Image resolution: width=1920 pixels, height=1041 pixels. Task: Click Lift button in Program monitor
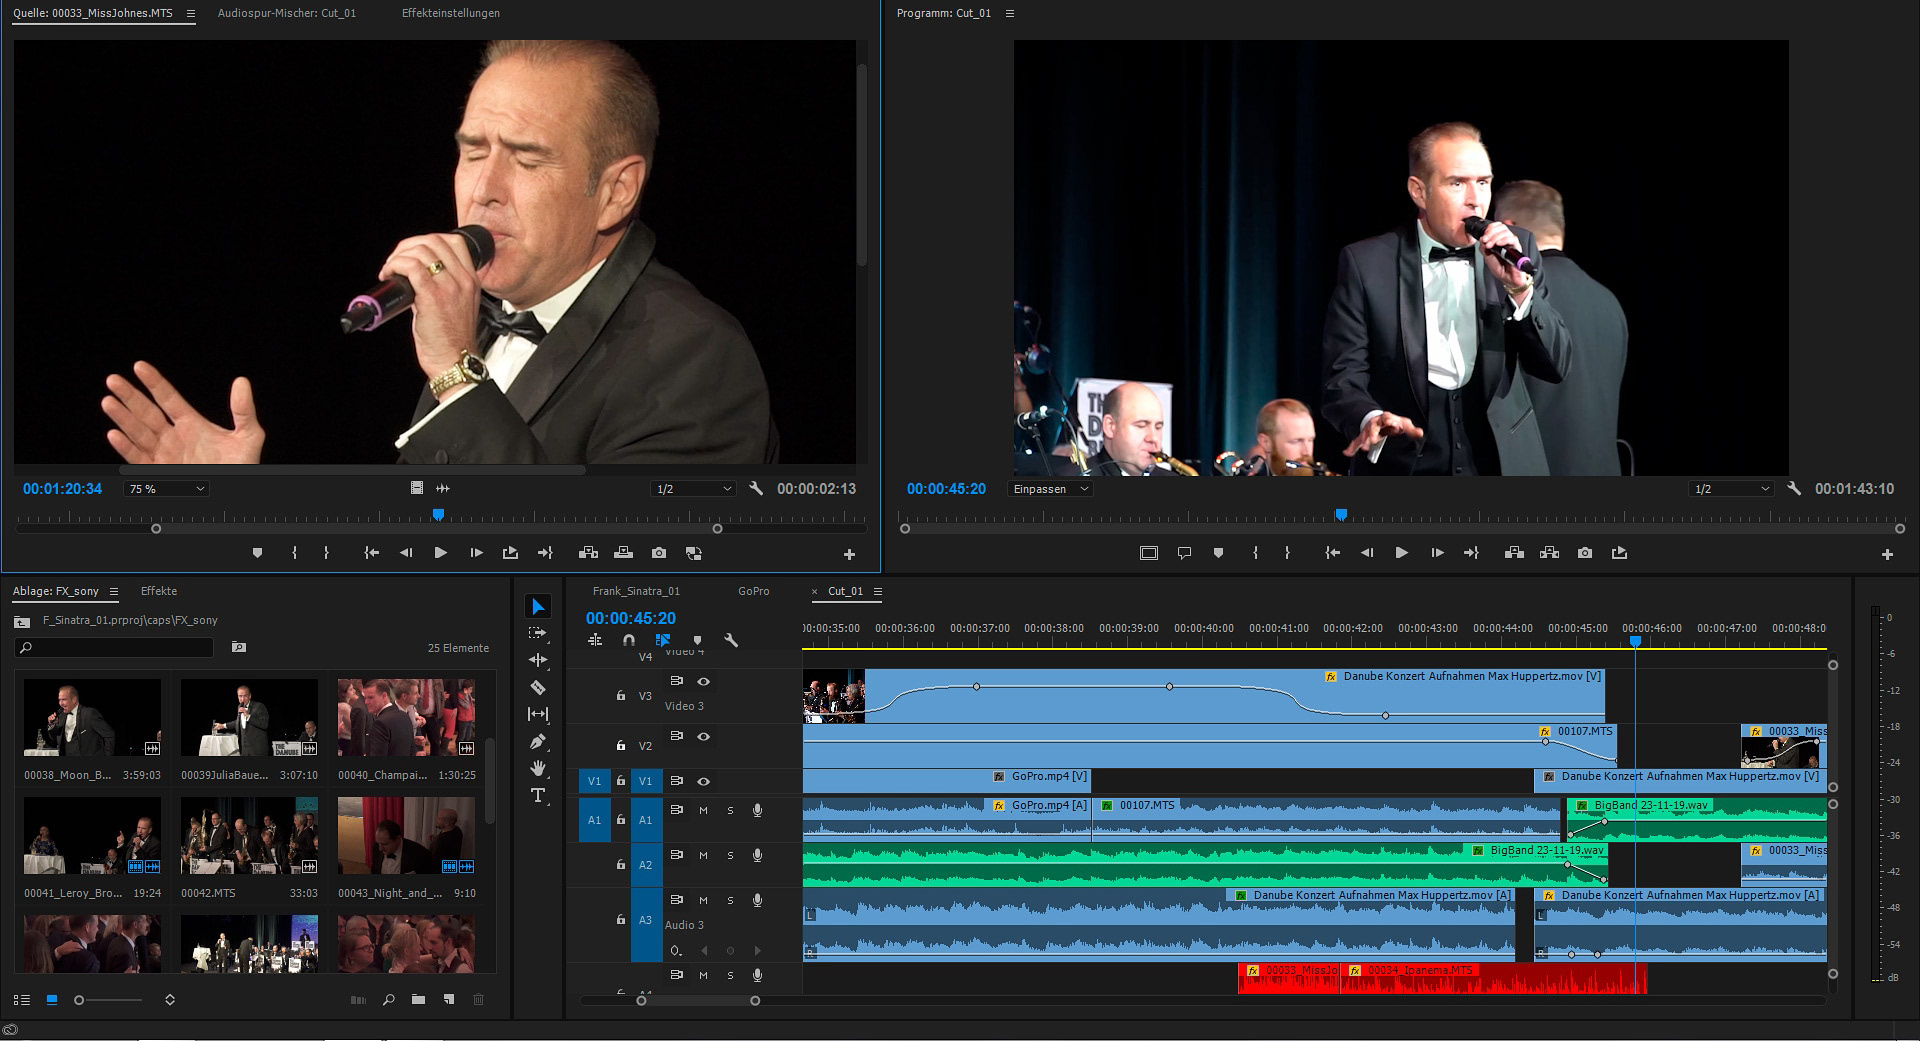click(1514, 553)
